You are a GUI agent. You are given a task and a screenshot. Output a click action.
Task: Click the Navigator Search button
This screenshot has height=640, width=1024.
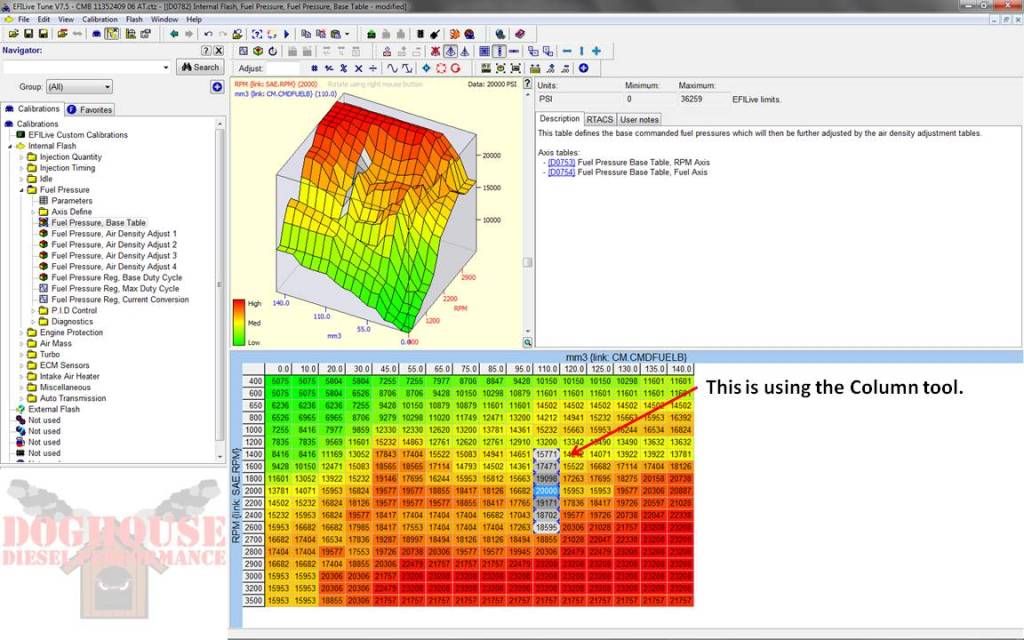[200, 67]
